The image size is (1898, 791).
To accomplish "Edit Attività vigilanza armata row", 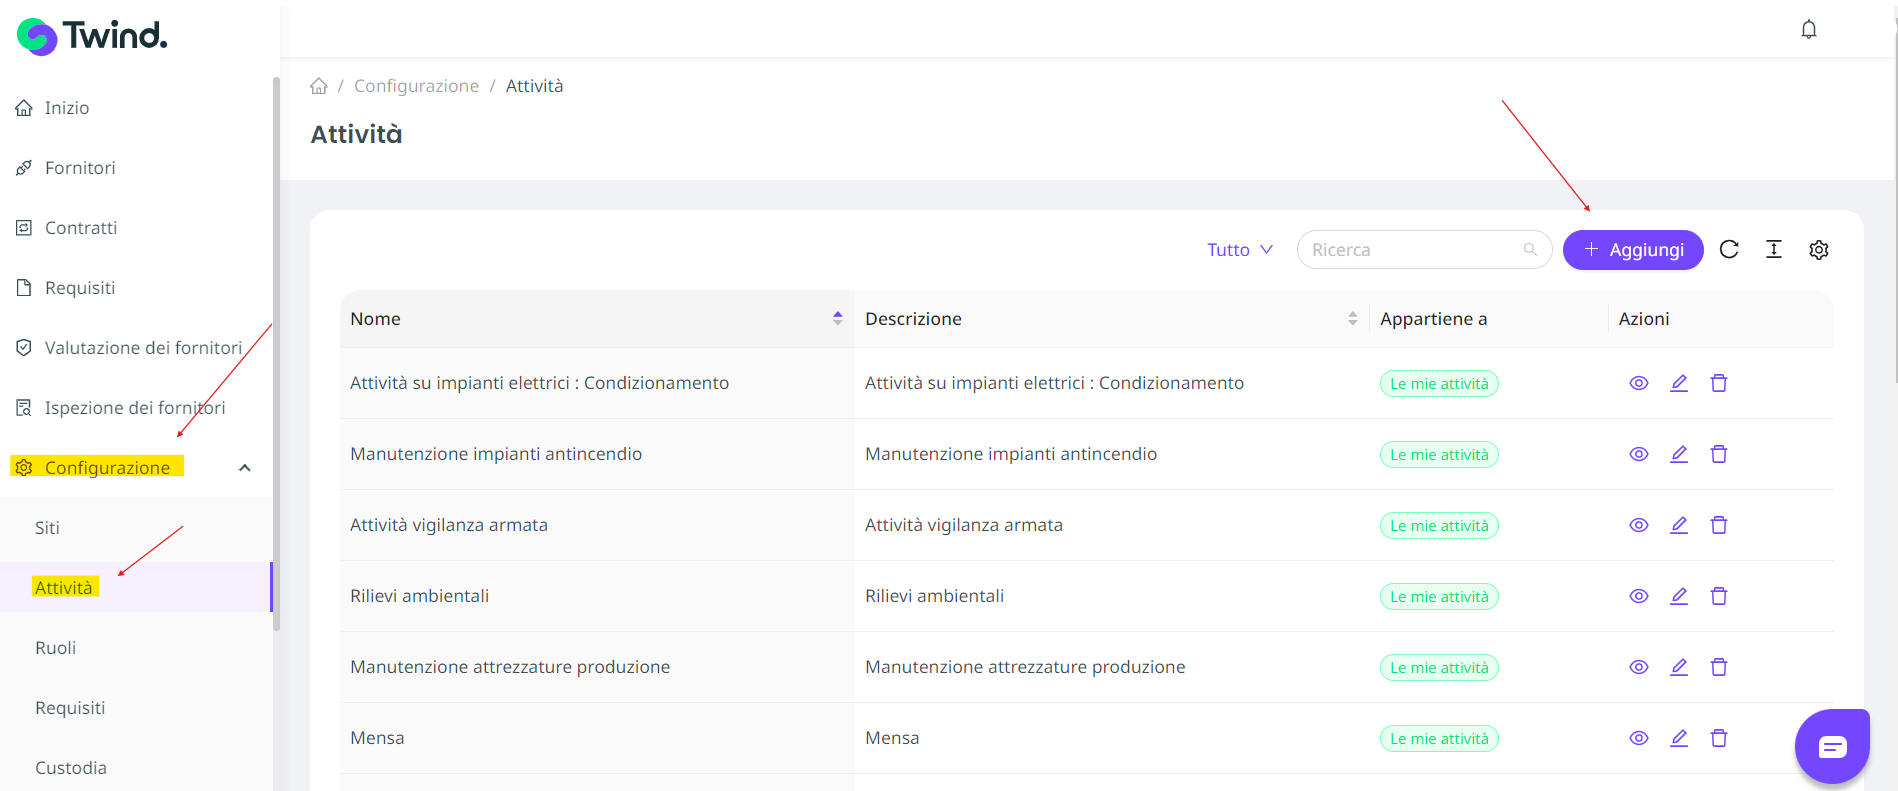I will click(1679, 525).
